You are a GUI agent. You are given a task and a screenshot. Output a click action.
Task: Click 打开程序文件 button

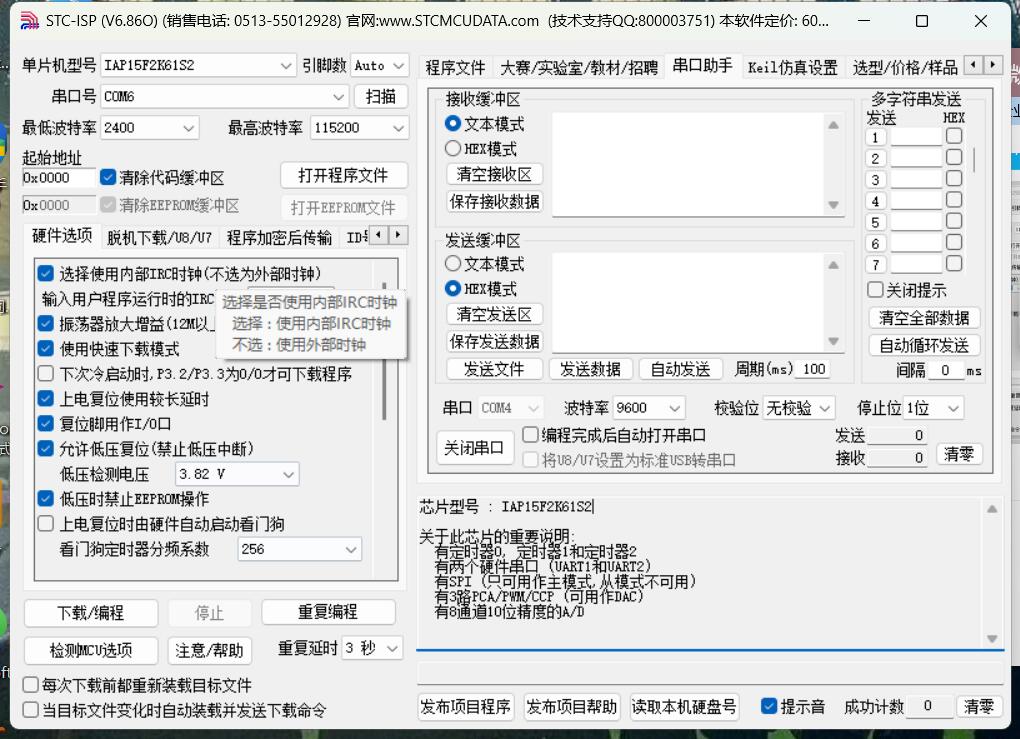(x=343, y=175)
